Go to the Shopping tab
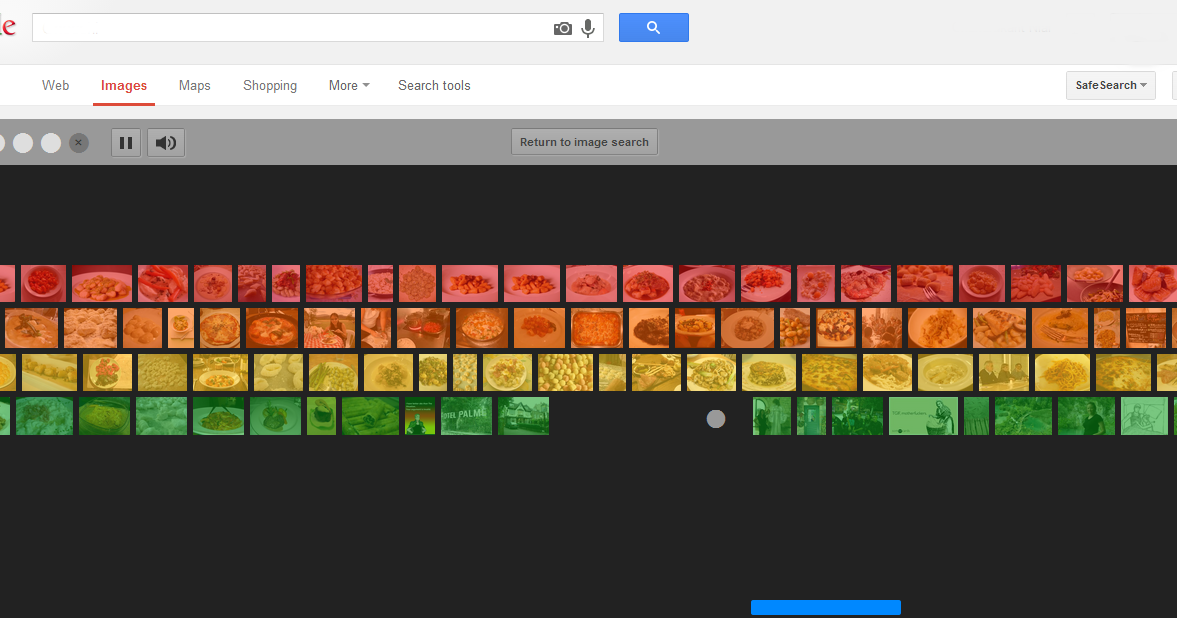The height and width of the screenshot is (618, 1177). click(269, 86)
